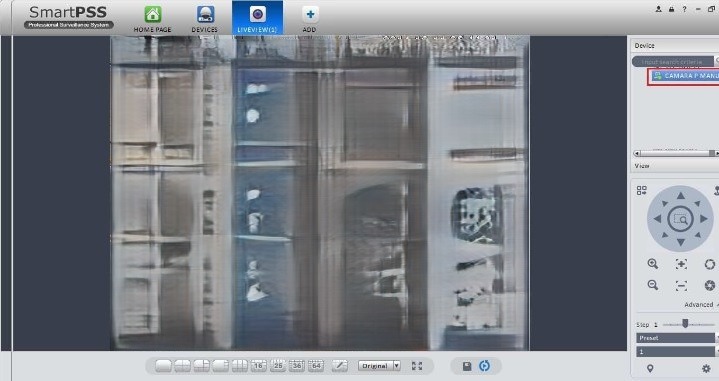Select the CAMARA device in the list
719x381 pixels.
[684, 76]
